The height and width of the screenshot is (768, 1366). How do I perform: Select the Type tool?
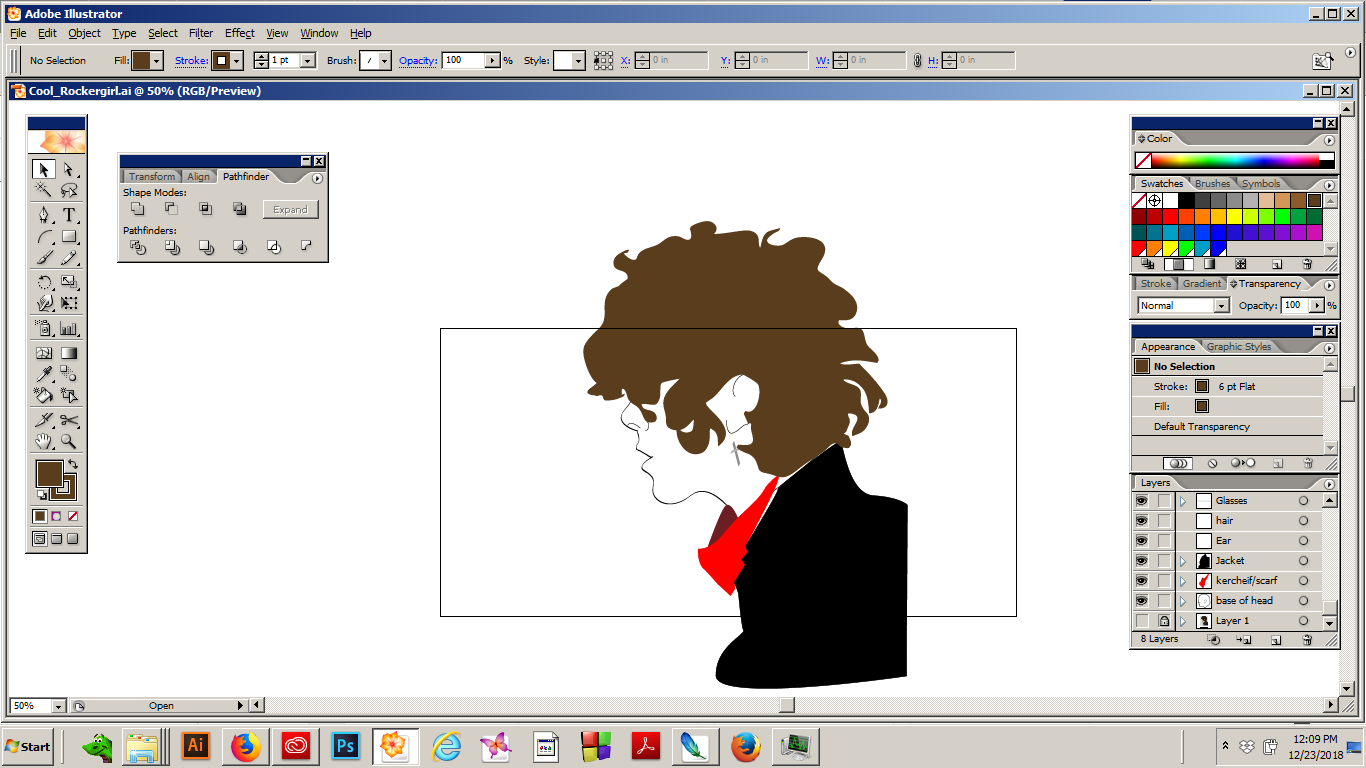click(x=69, y=215)
